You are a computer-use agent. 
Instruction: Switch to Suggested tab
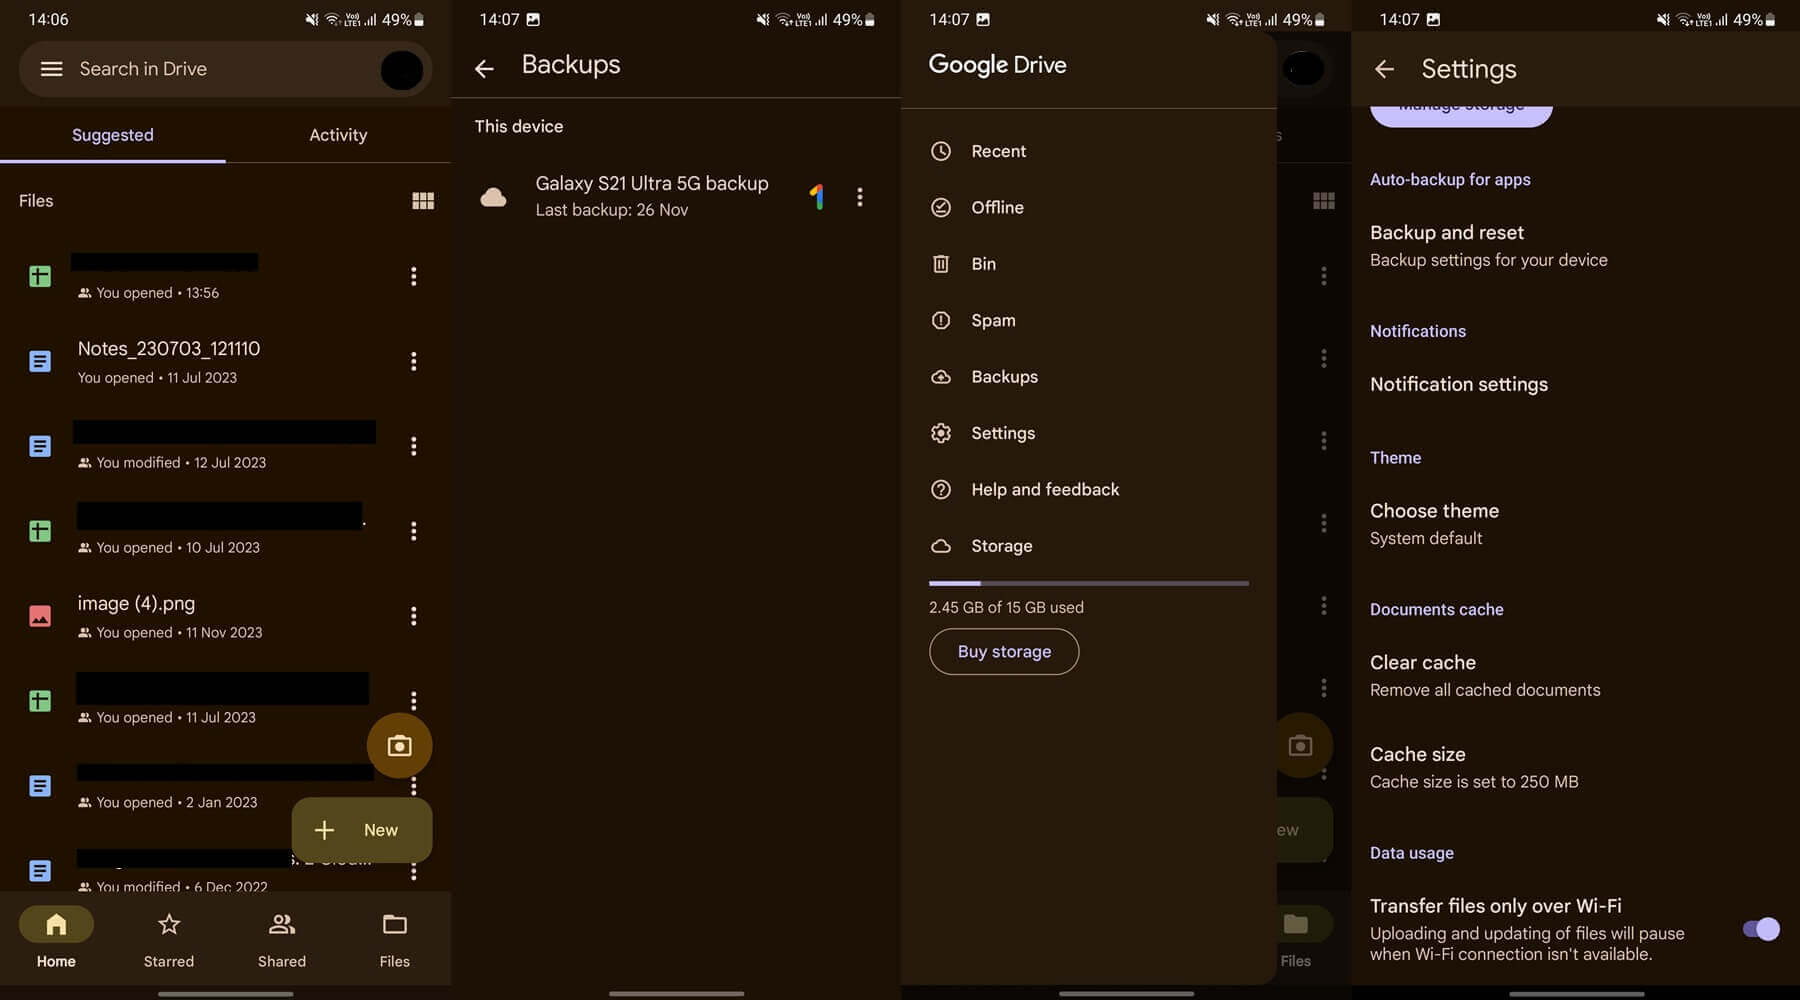[x=113, y=135]
